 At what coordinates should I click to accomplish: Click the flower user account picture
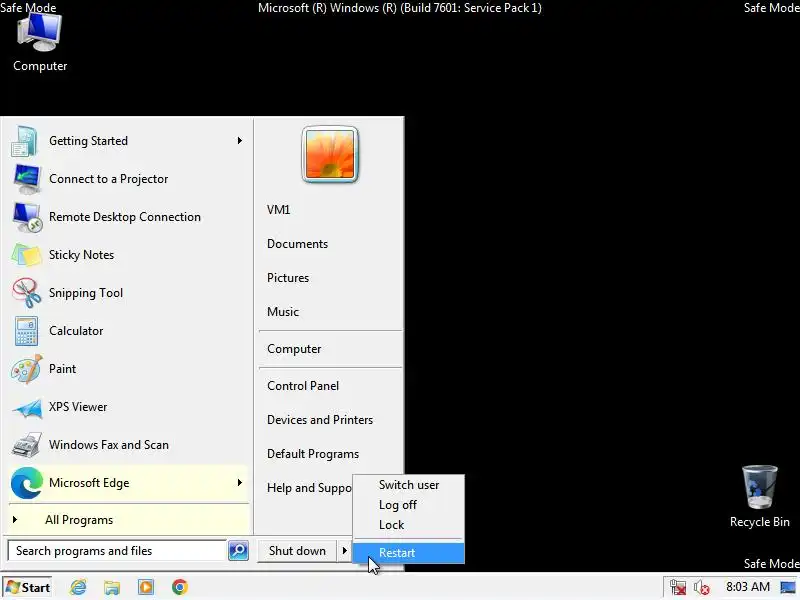point(330,154)
